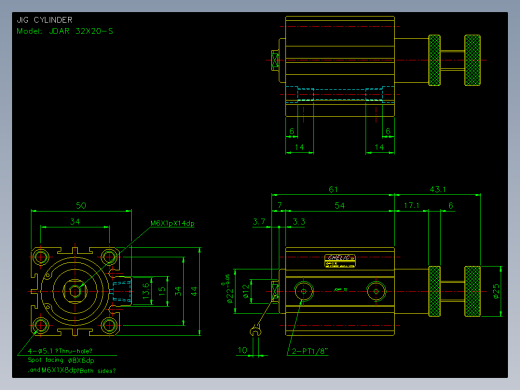Image resolution: width=520 pixels, height=390 pixels.
Task: Click the yellow nameplate on the cylinder body
Action: [x=340, y=261]
